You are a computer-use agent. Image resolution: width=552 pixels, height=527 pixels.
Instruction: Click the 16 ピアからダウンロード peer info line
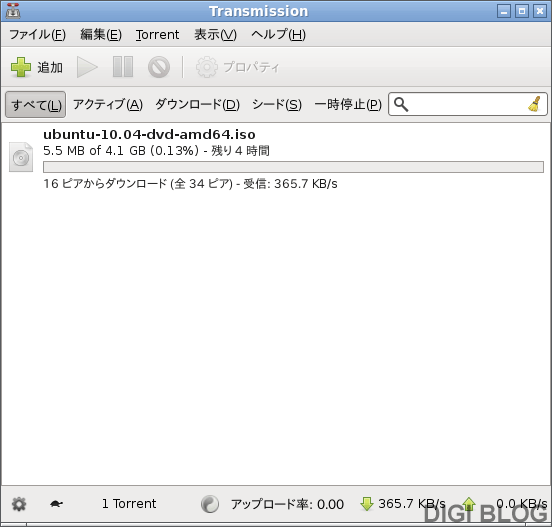point(190,184)
